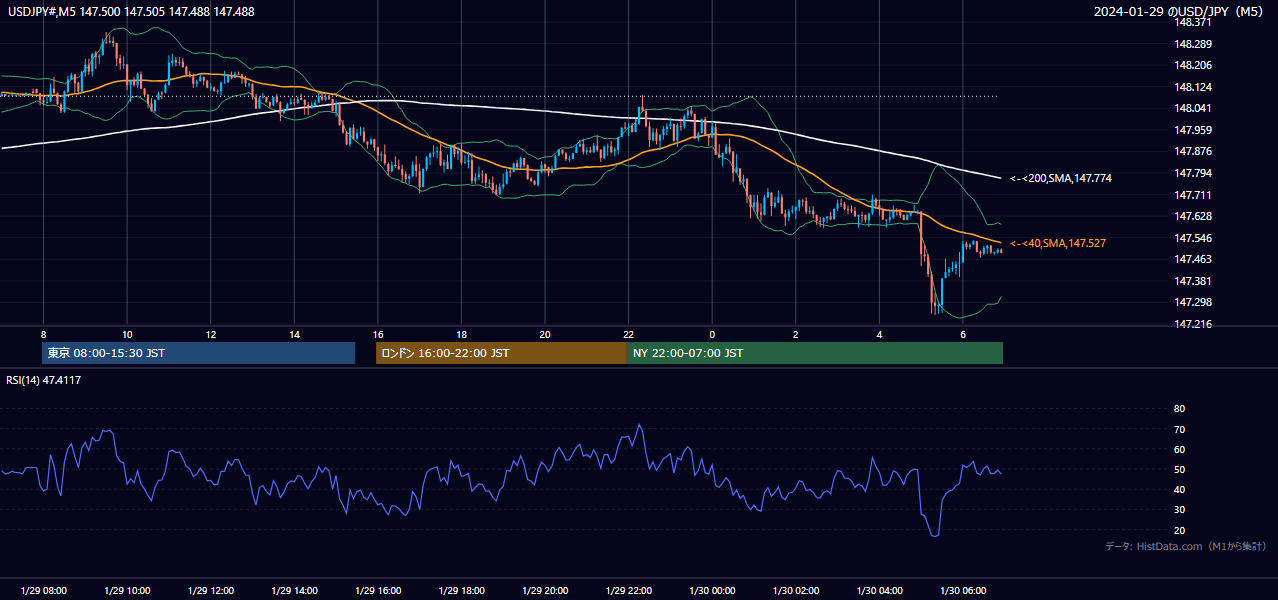Click hour tick 18 under price chart
The image size is (1278, 600).
pyautogui.click(x=461, y=334)
